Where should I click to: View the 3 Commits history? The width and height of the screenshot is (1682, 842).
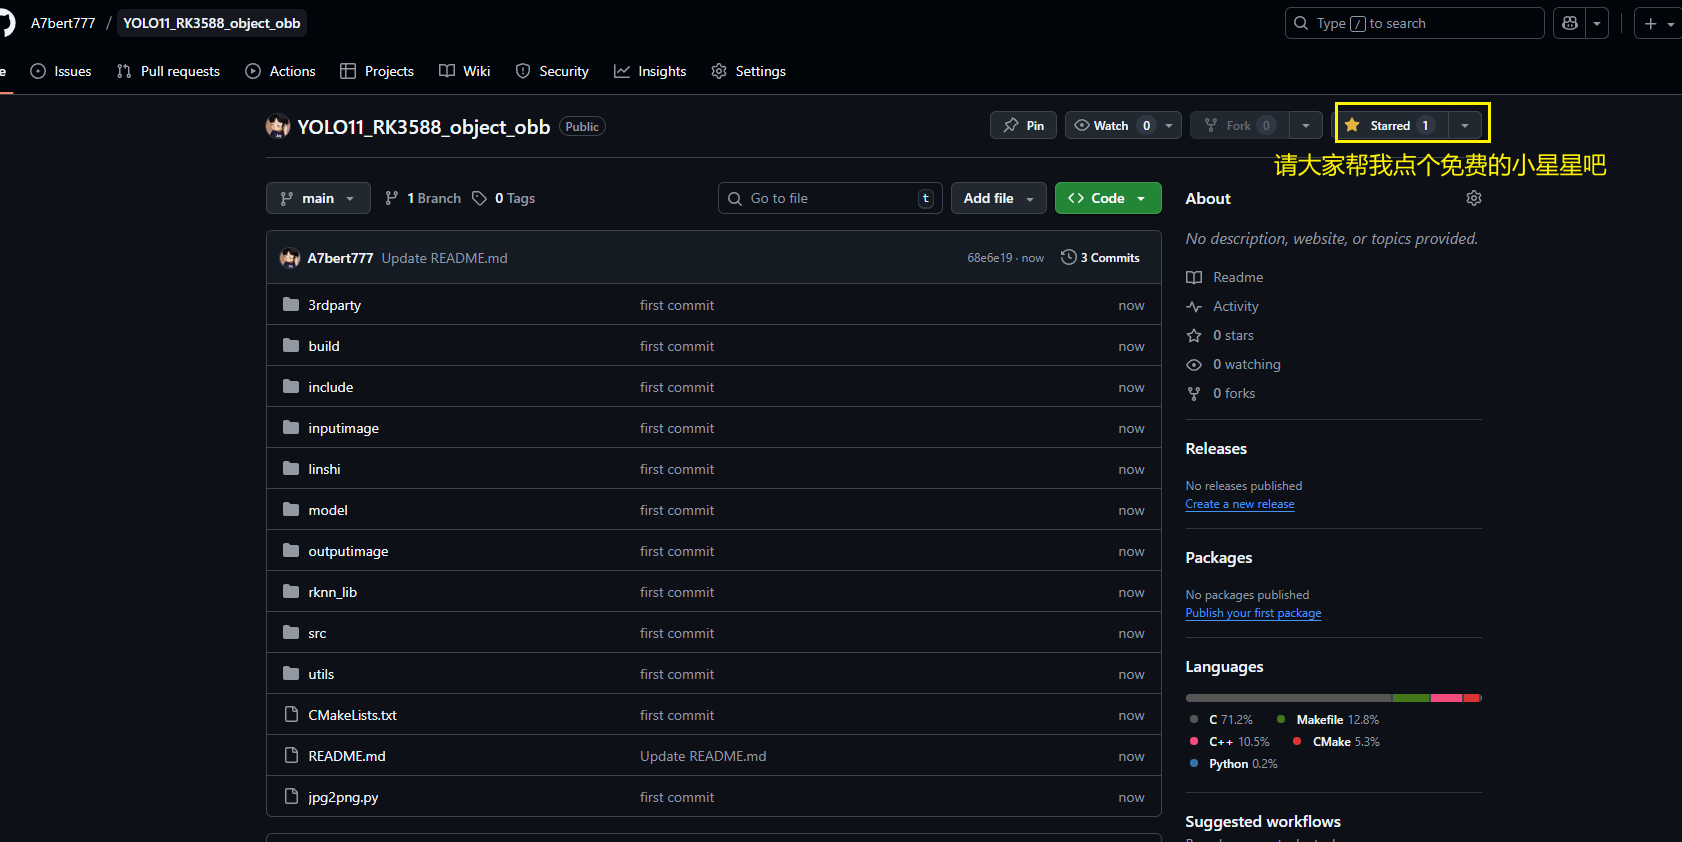pyautogui.click(x=1100, y=257)
